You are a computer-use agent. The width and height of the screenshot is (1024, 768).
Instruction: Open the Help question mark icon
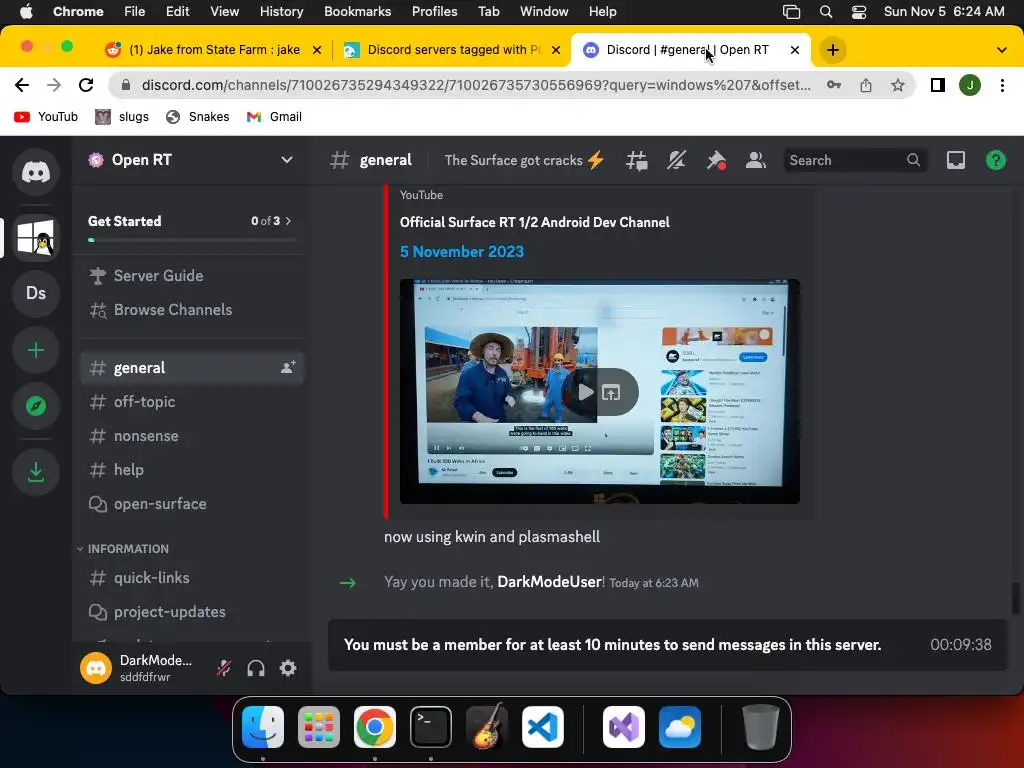click(x=995, y=160)
